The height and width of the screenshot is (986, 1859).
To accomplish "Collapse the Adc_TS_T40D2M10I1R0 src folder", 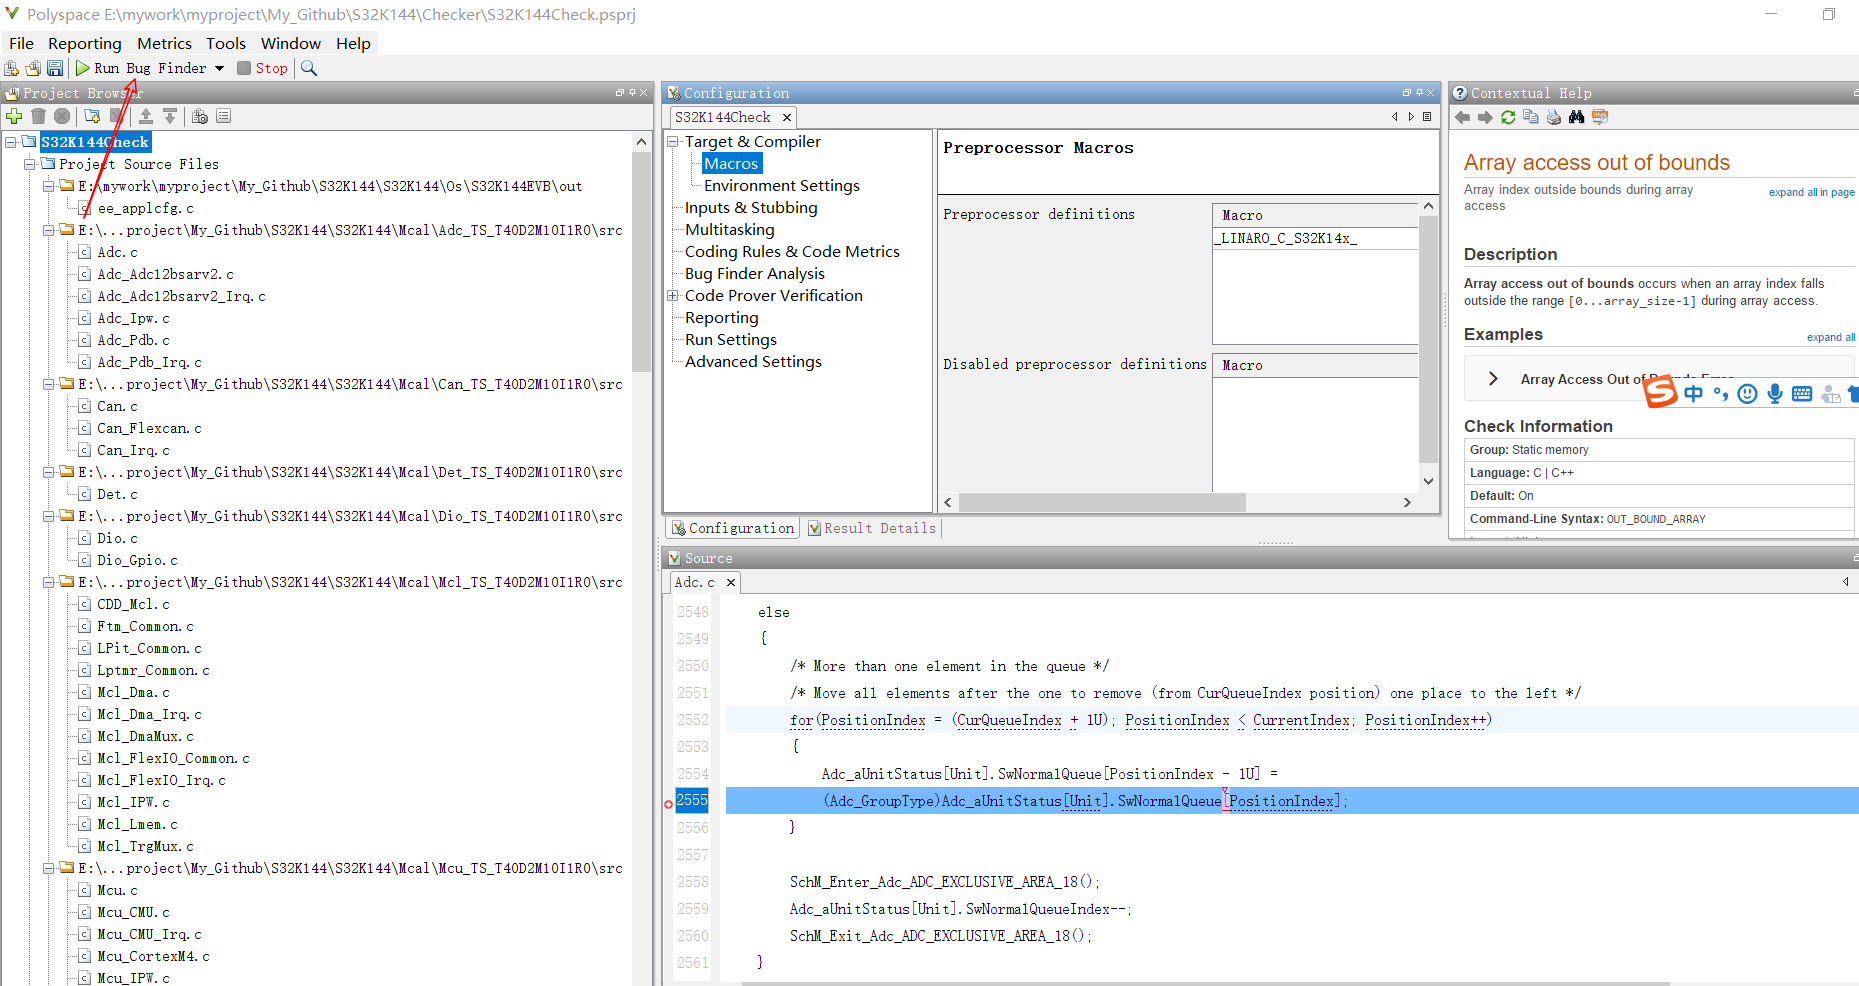I will [49, 230].
